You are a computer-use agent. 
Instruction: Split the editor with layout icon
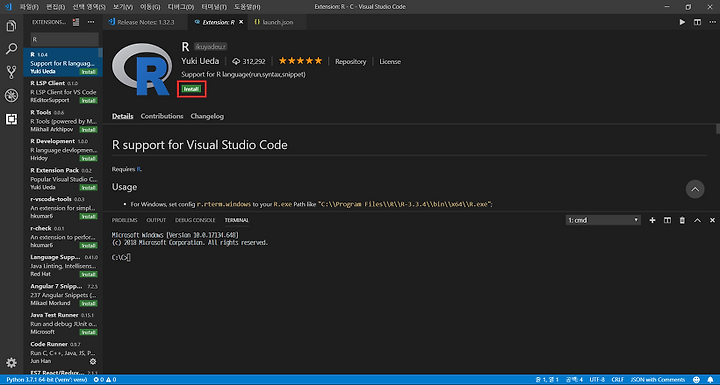click(697, 22)
